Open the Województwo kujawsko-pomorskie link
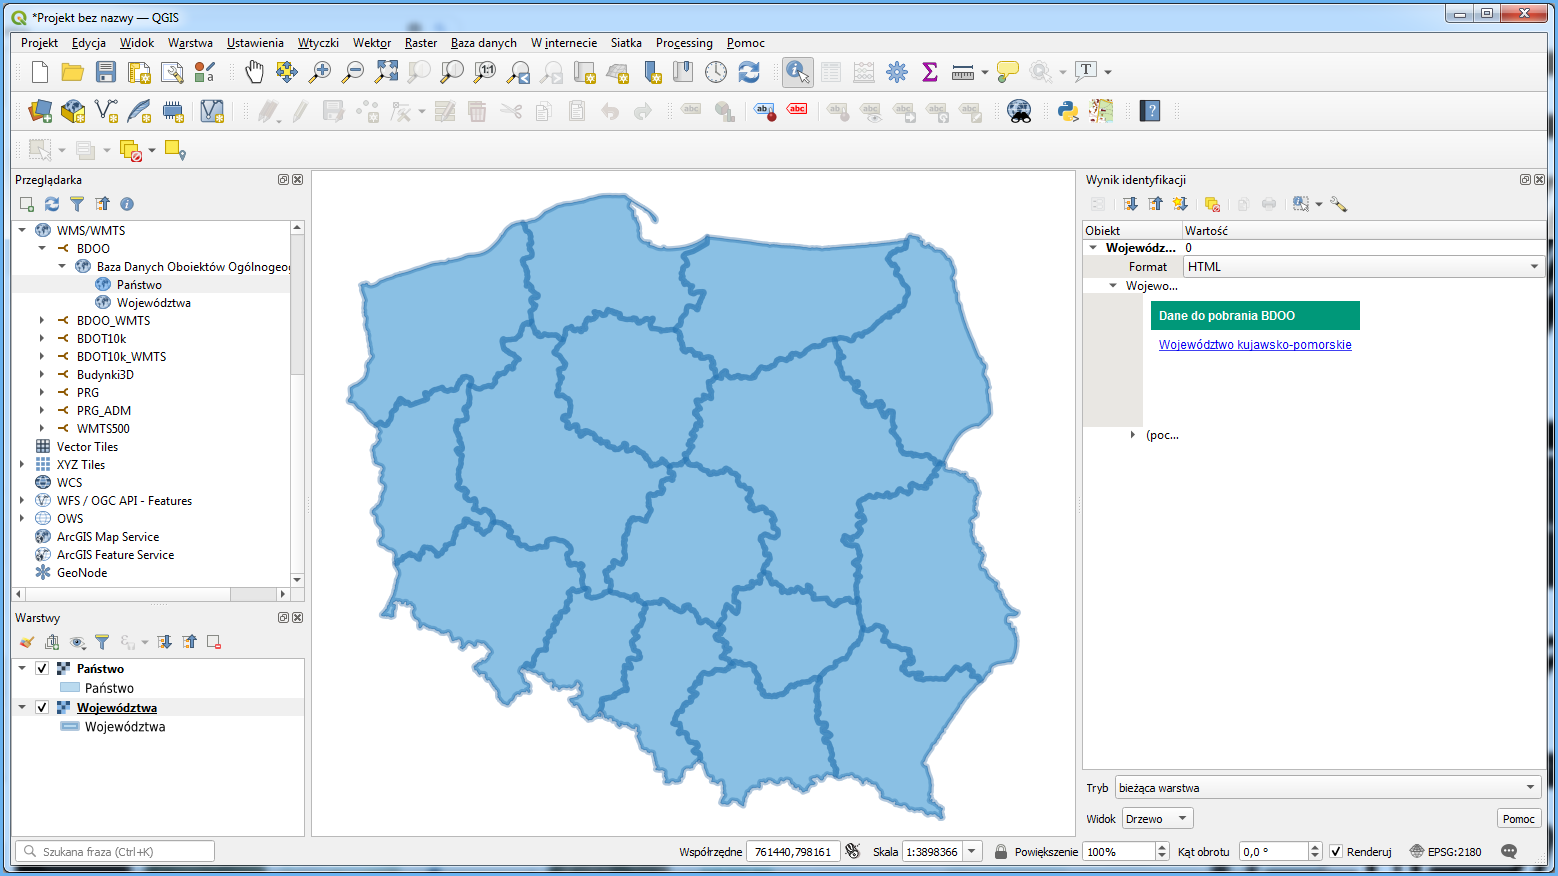 coord(1255,345)
